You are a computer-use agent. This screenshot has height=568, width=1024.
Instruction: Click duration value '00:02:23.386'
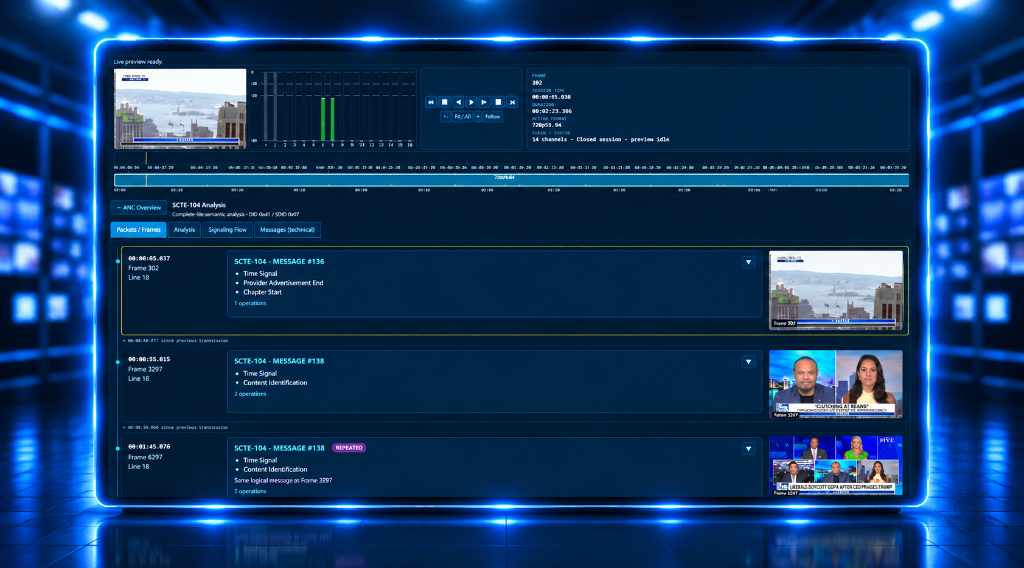552,111
